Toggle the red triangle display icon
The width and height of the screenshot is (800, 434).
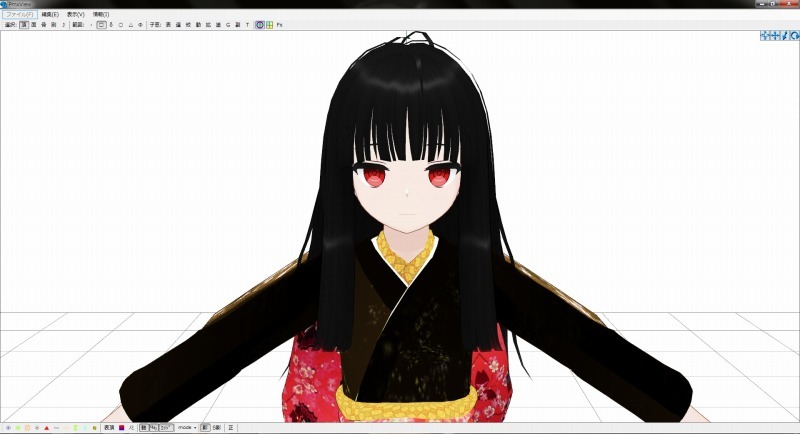(x=47, y=428)
